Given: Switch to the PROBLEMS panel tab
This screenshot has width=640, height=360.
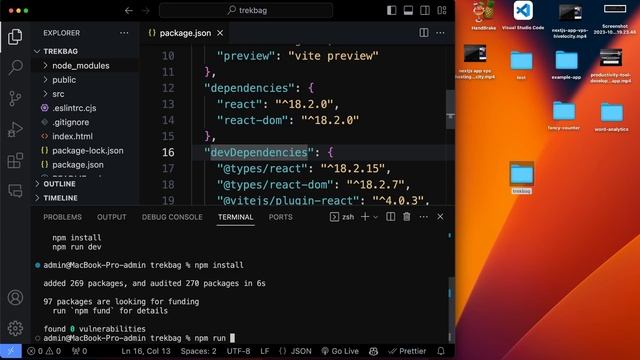Looking at the screenshot, I should click(x=62, y=217).
